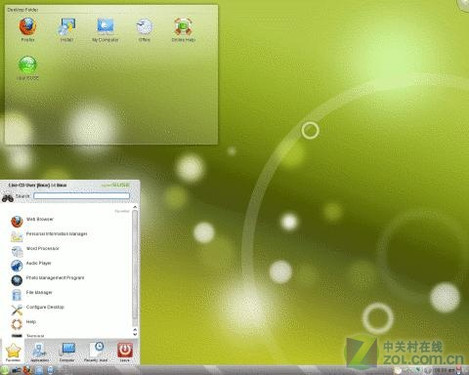This screenshot has width=469, height=375.
Task: Click the Firefox icon beside Web Browser
Action: (17, 221)
